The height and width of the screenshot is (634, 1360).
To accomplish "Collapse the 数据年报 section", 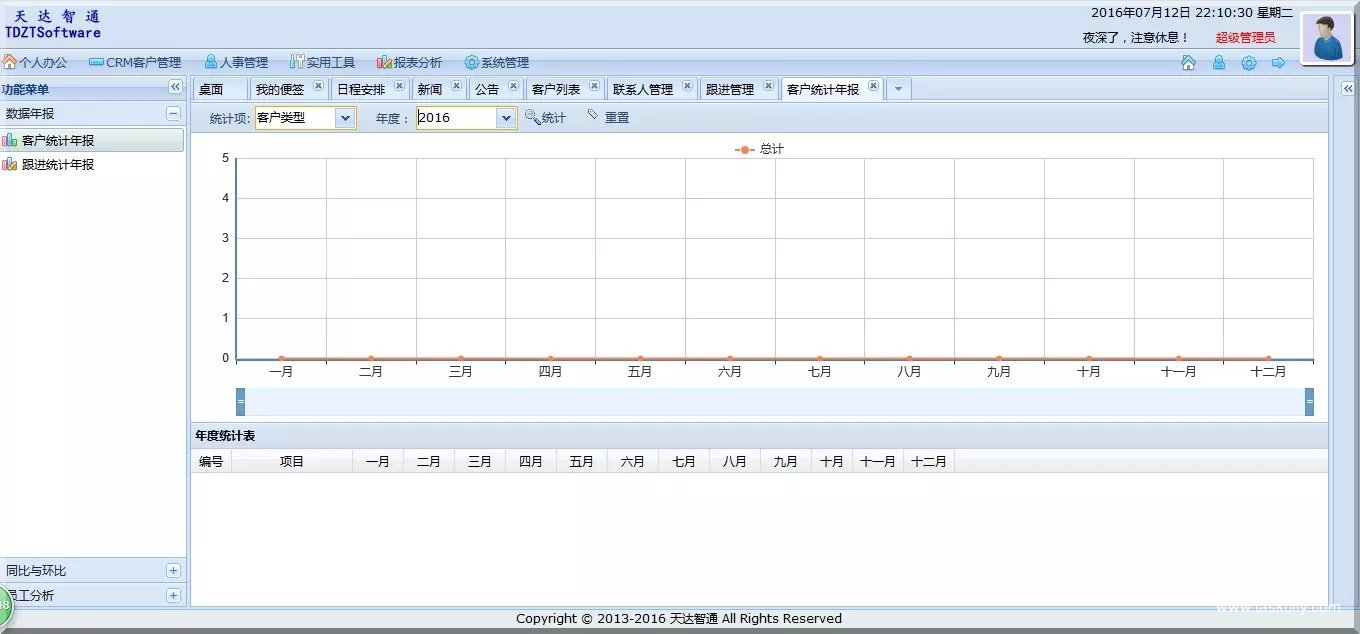I will 173,114.
